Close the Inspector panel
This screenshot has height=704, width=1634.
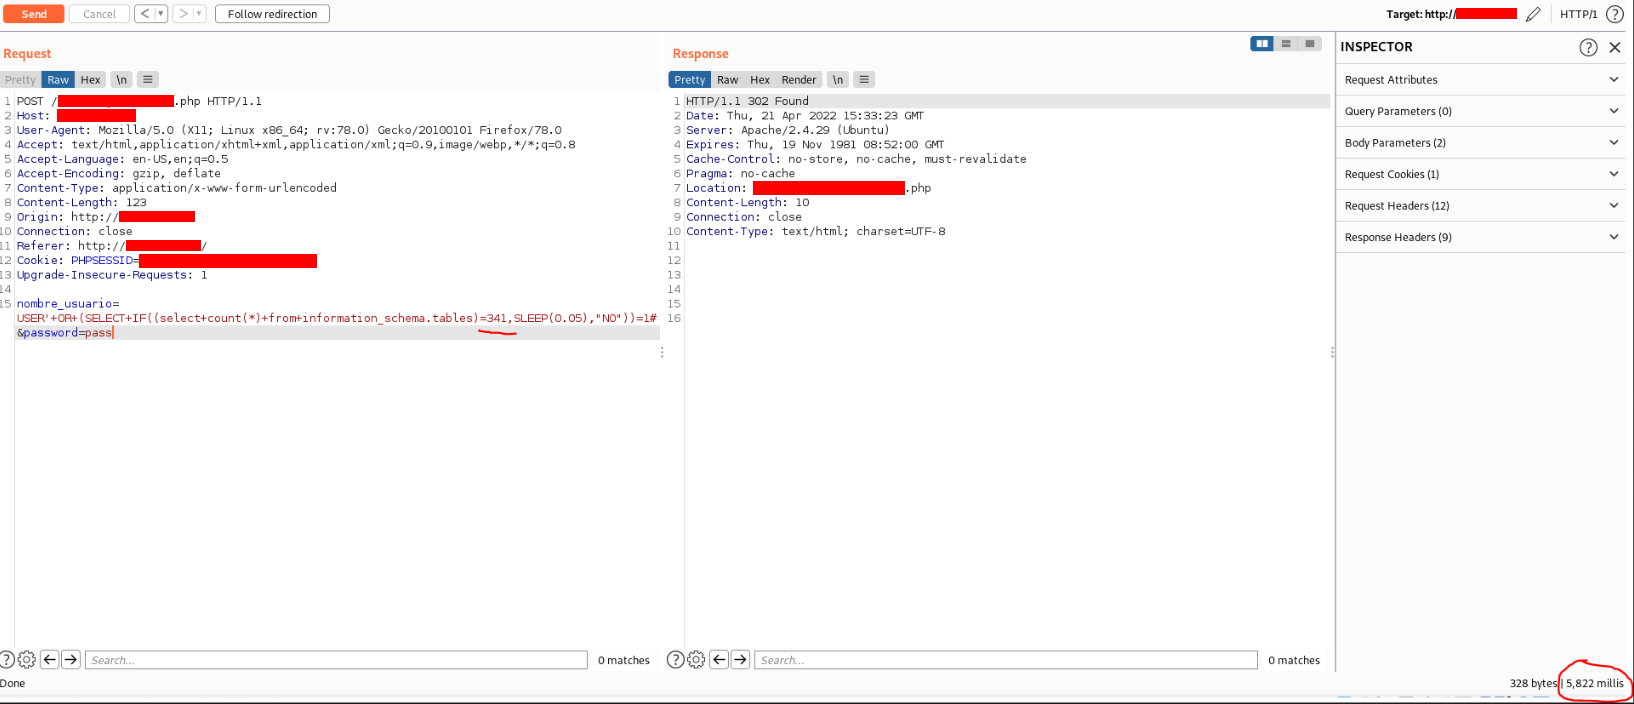point(1615,47)
